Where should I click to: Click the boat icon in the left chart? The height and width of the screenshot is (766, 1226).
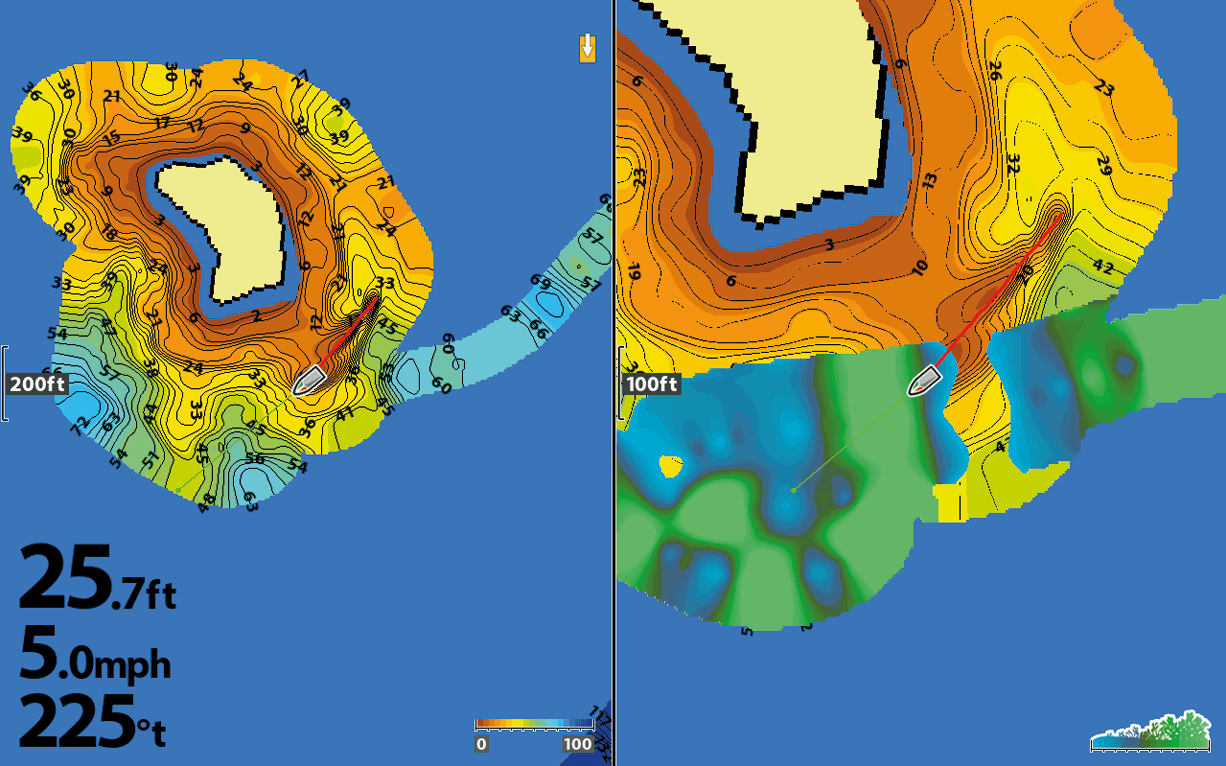(x=308, y=380)
